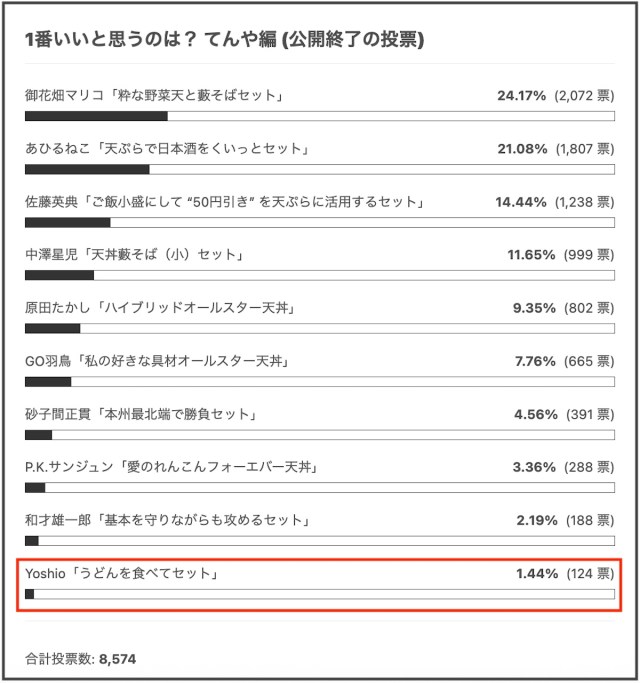Click the 11.65% result bar

click(320, 275)
